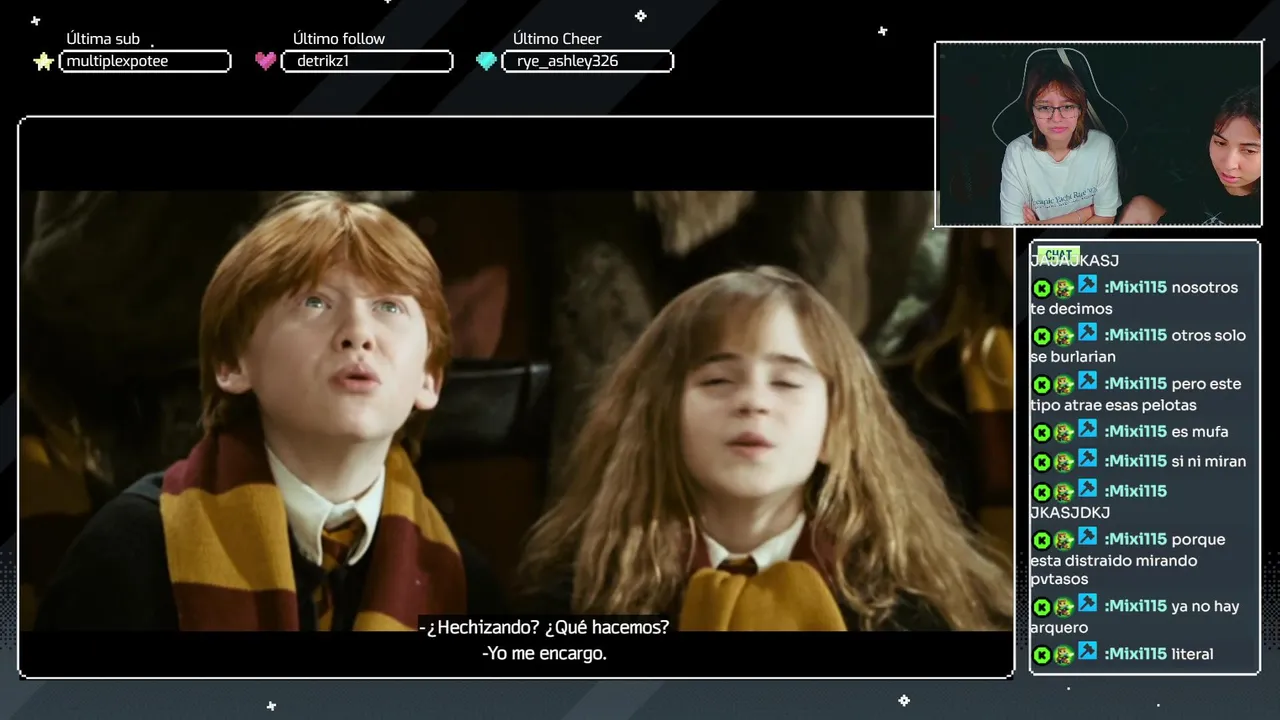
Task: Click the character badge on 'nosotros te decimos' message
Action: point(1064,288)
